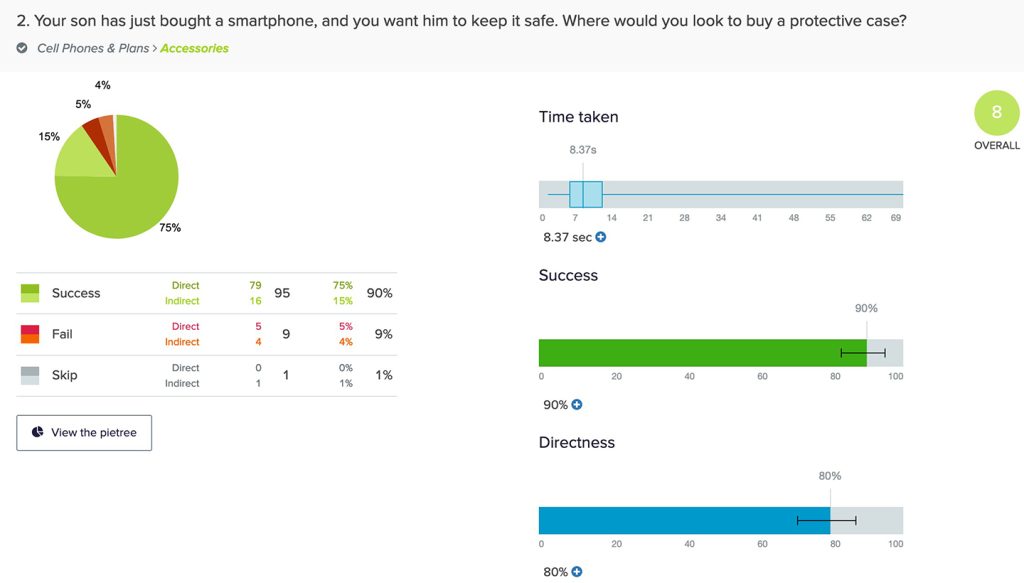Click the Cell Phones & Plans breadcrumb
1024x583 pixels.
coord(93,48)
